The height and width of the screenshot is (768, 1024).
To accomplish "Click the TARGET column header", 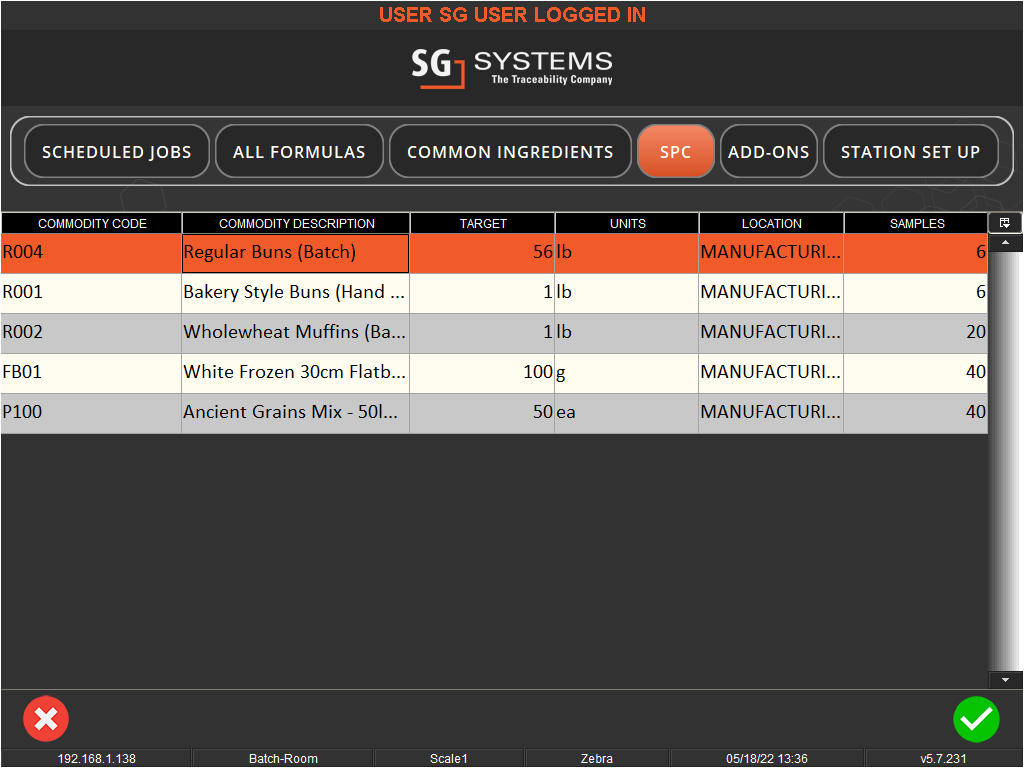I will [483, 223].
